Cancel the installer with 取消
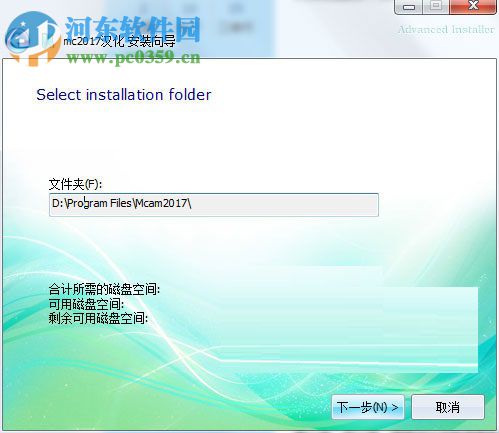Viewport: 499px width, 433px height. [x=448, y=407]
